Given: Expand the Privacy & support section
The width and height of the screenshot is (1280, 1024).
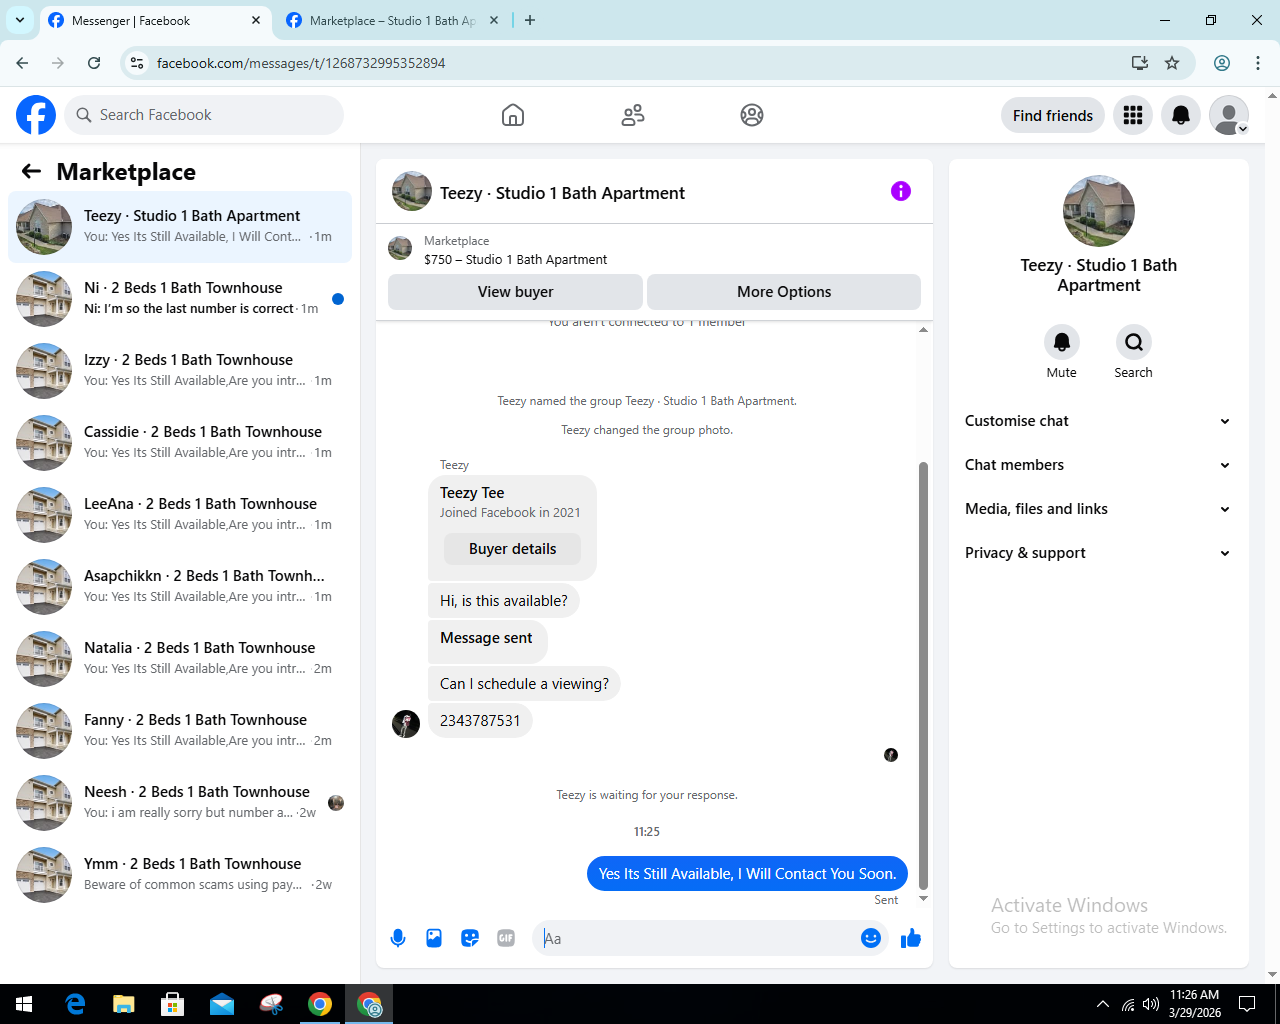Looking at the screenshot, I should pyautogui.click(x=1098, y=553).
